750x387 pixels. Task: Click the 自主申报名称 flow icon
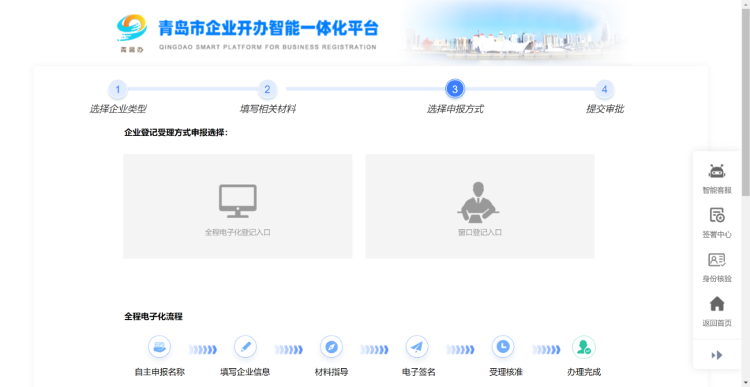159,346
